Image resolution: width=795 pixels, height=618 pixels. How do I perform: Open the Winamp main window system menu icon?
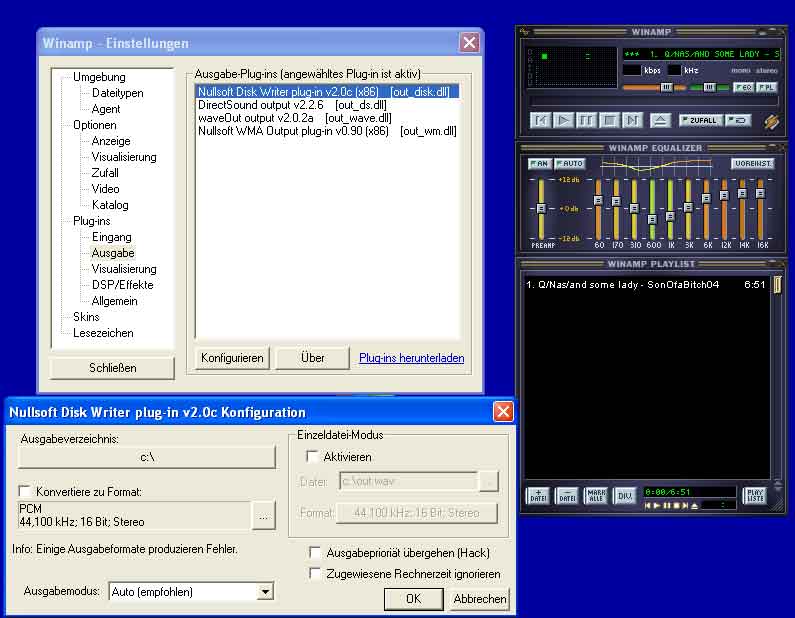[525, 32]
